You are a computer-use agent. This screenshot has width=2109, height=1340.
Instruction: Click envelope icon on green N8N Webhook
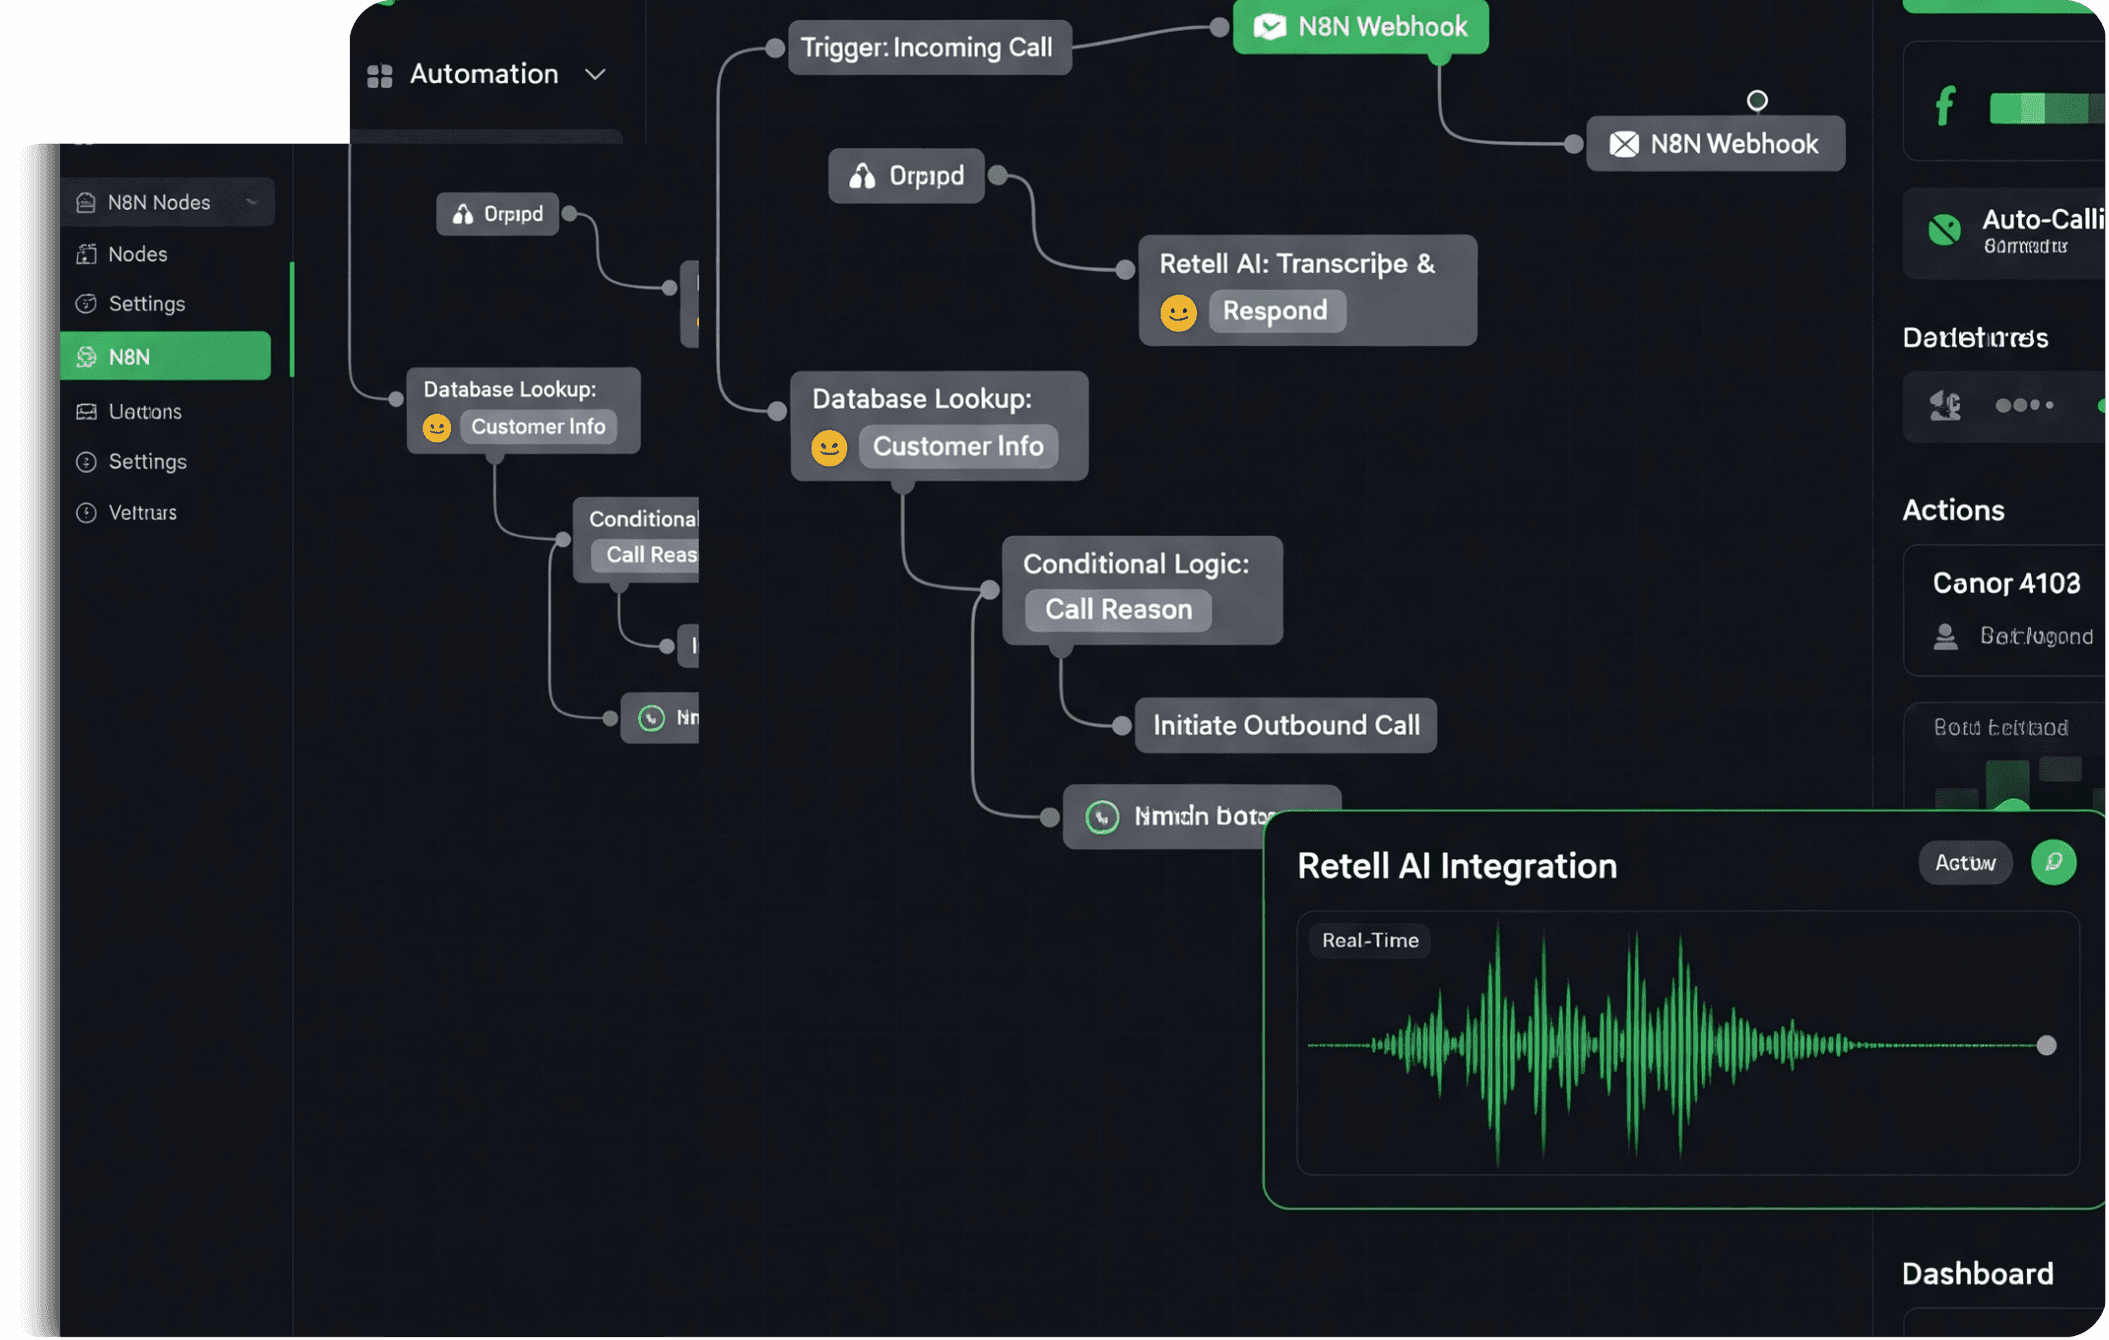1269,27
